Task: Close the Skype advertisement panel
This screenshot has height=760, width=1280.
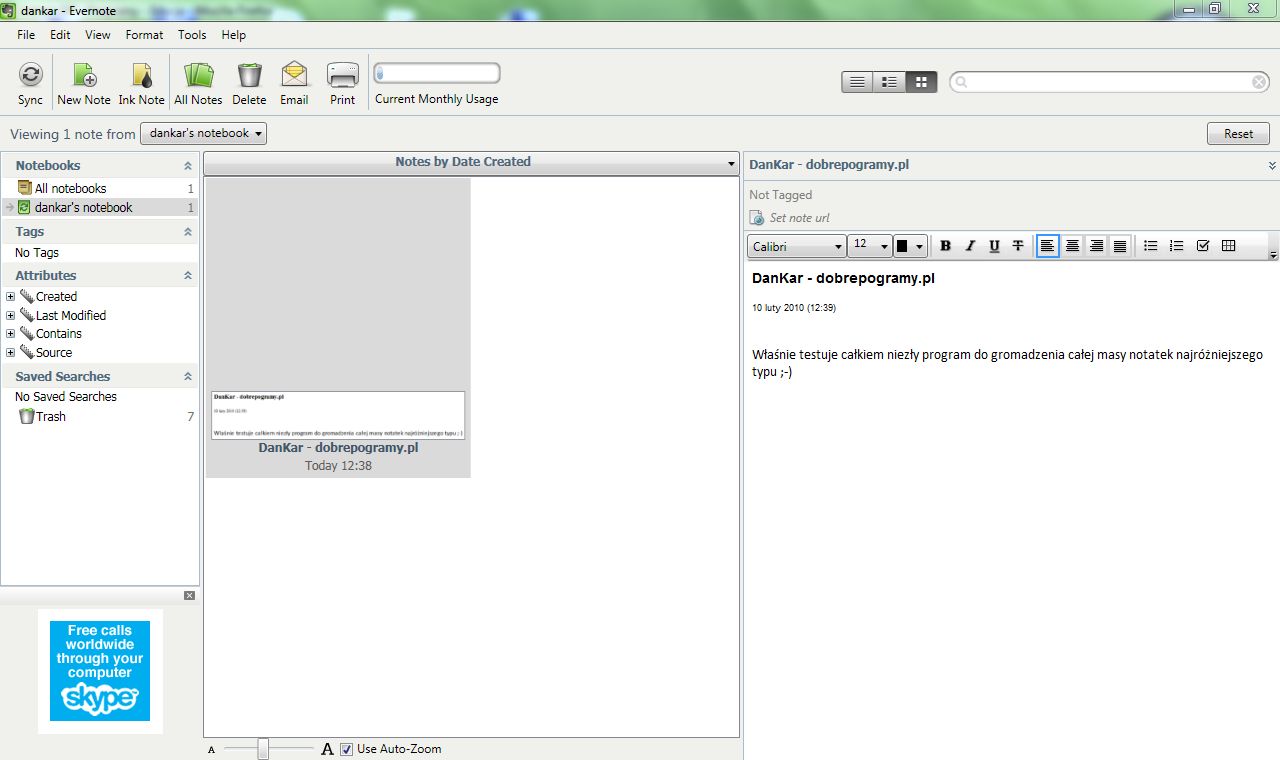Action: [x=190, y=596]
